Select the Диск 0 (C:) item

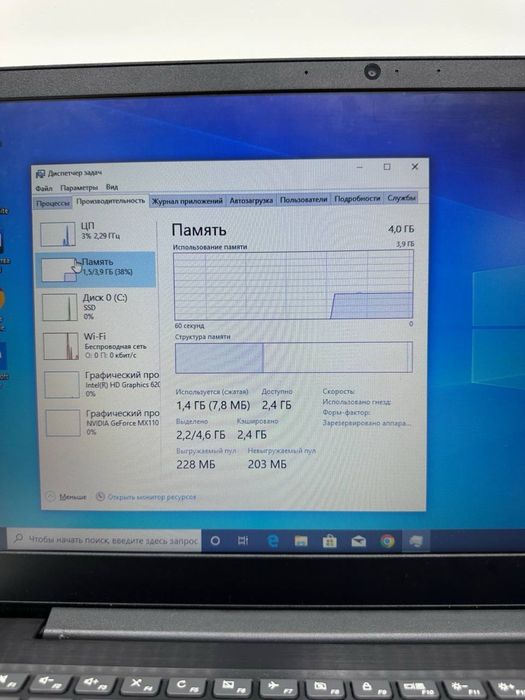(x=98, y=306)
